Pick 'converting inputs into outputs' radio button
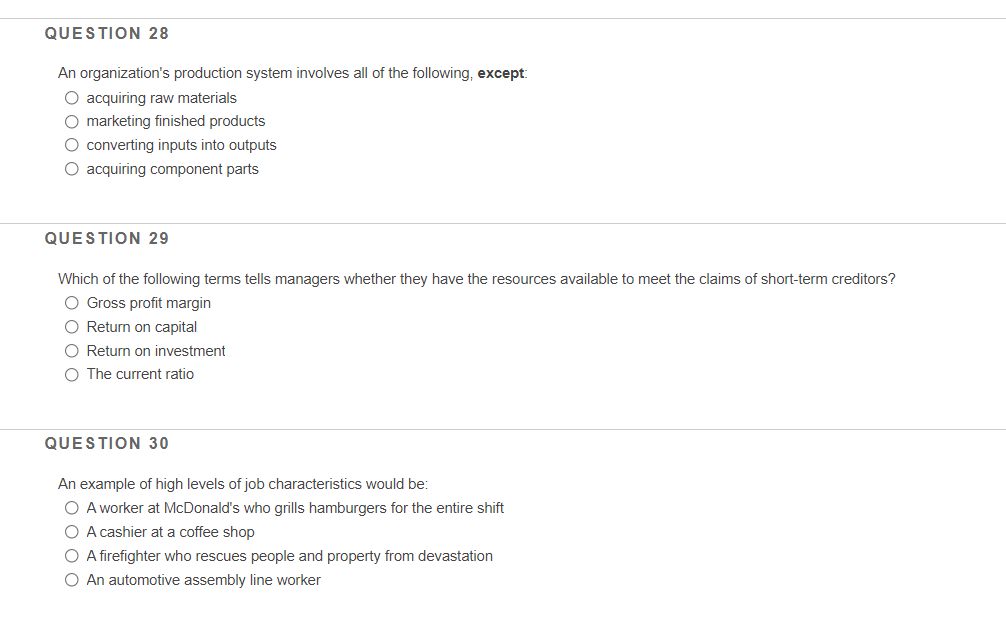 (x=72, y=145)
